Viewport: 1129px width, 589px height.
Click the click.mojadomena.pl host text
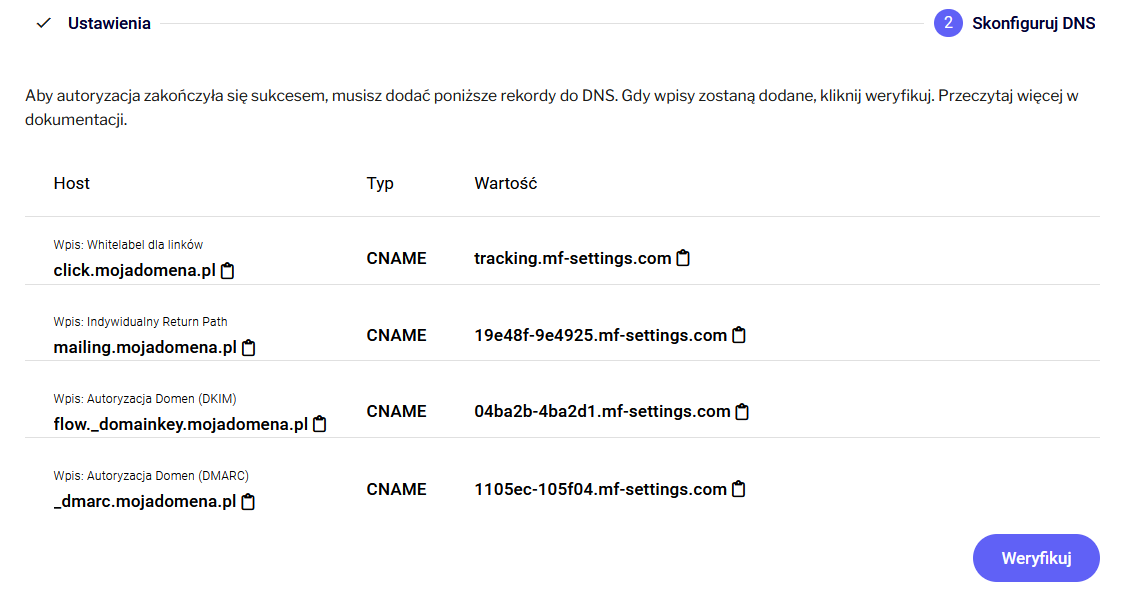(x=134, y=271)
